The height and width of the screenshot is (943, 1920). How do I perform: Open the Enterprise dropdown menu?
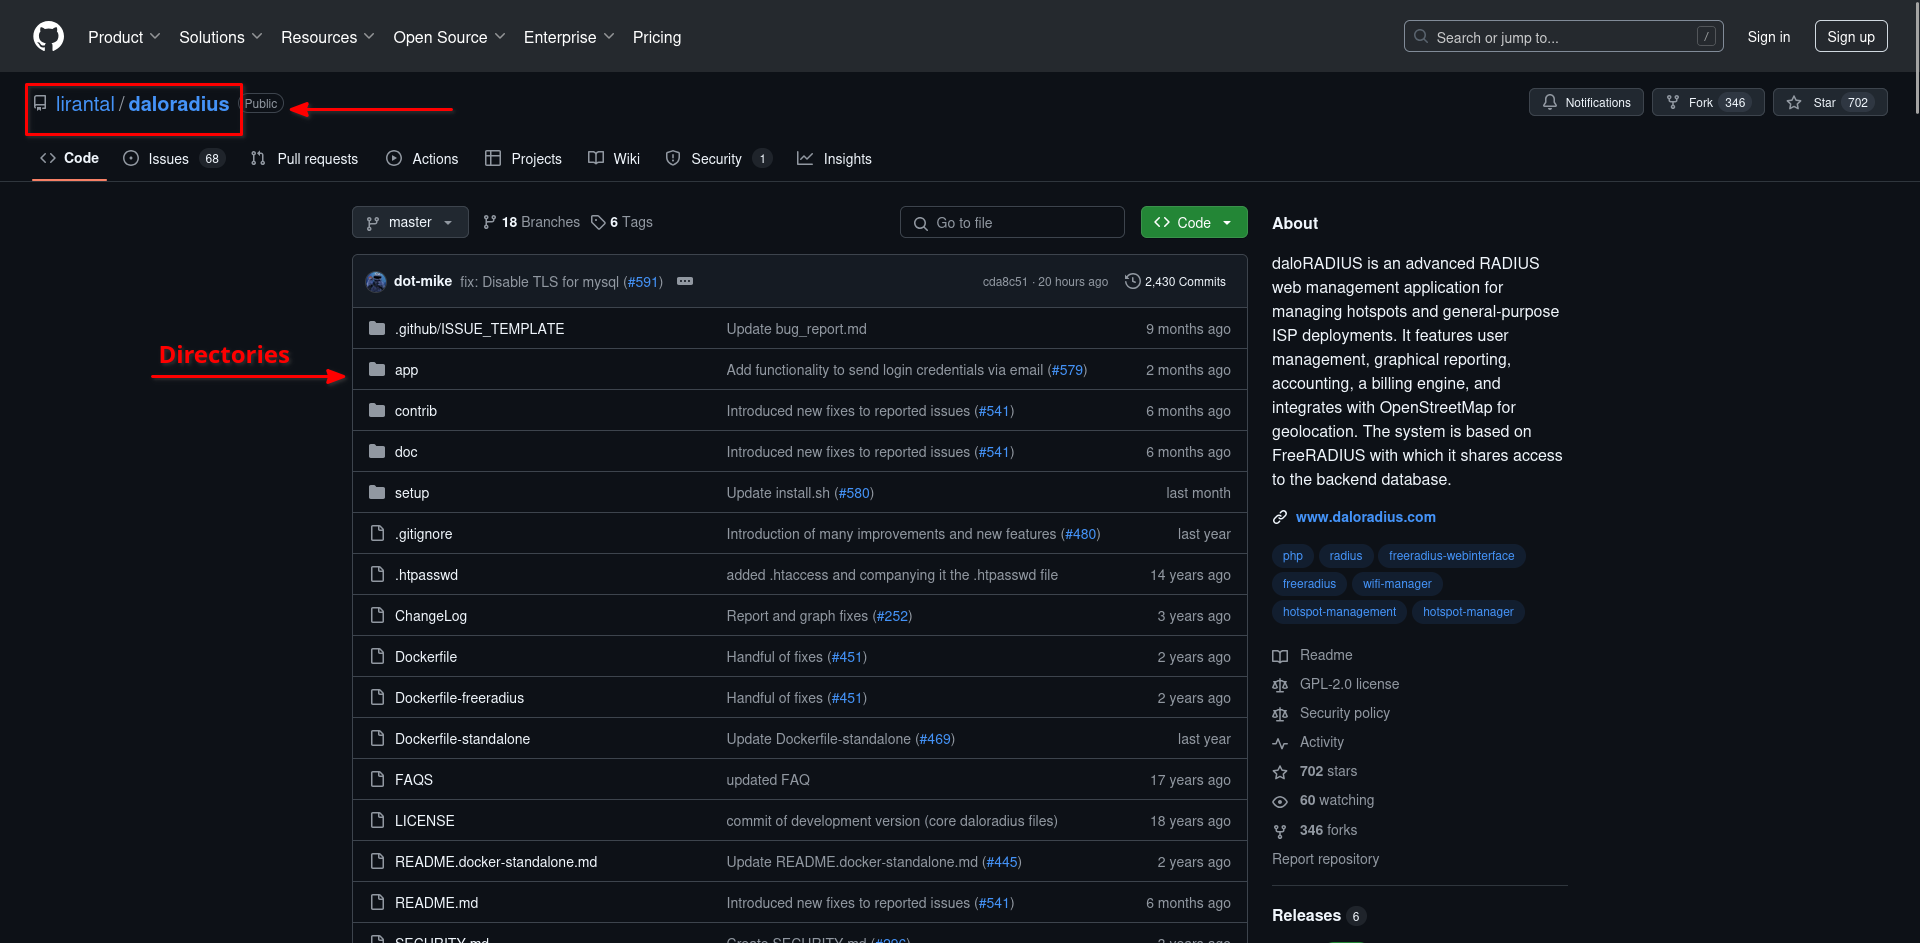tap(569, 37)
